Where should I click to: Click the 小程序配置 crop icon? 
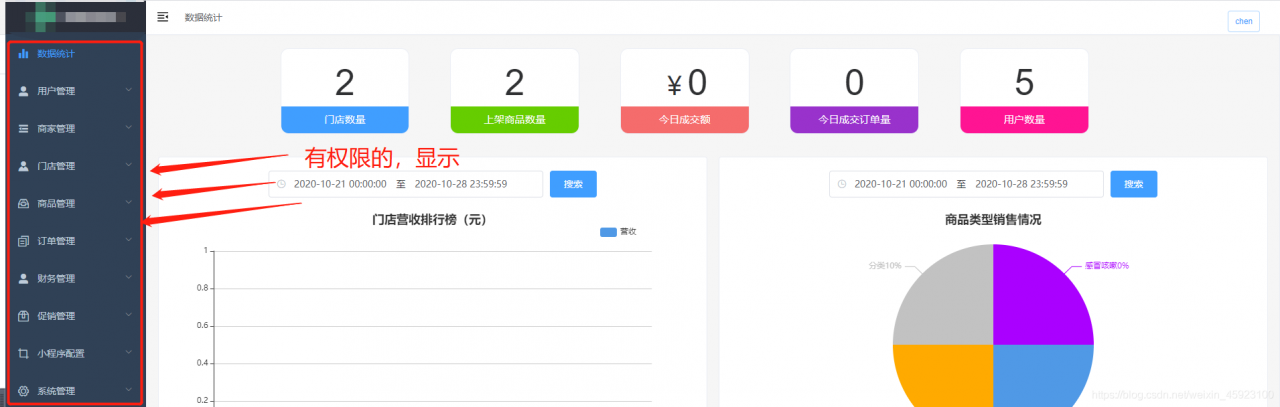pos(23,354)
